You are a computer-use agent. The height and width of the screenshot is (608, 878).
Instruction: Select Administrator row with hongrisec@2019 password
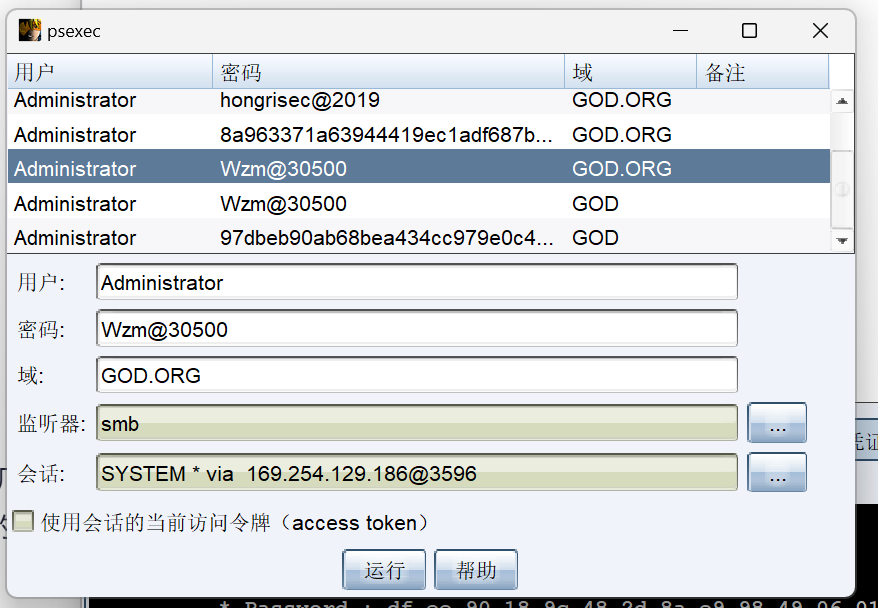(x=300, y=101)
